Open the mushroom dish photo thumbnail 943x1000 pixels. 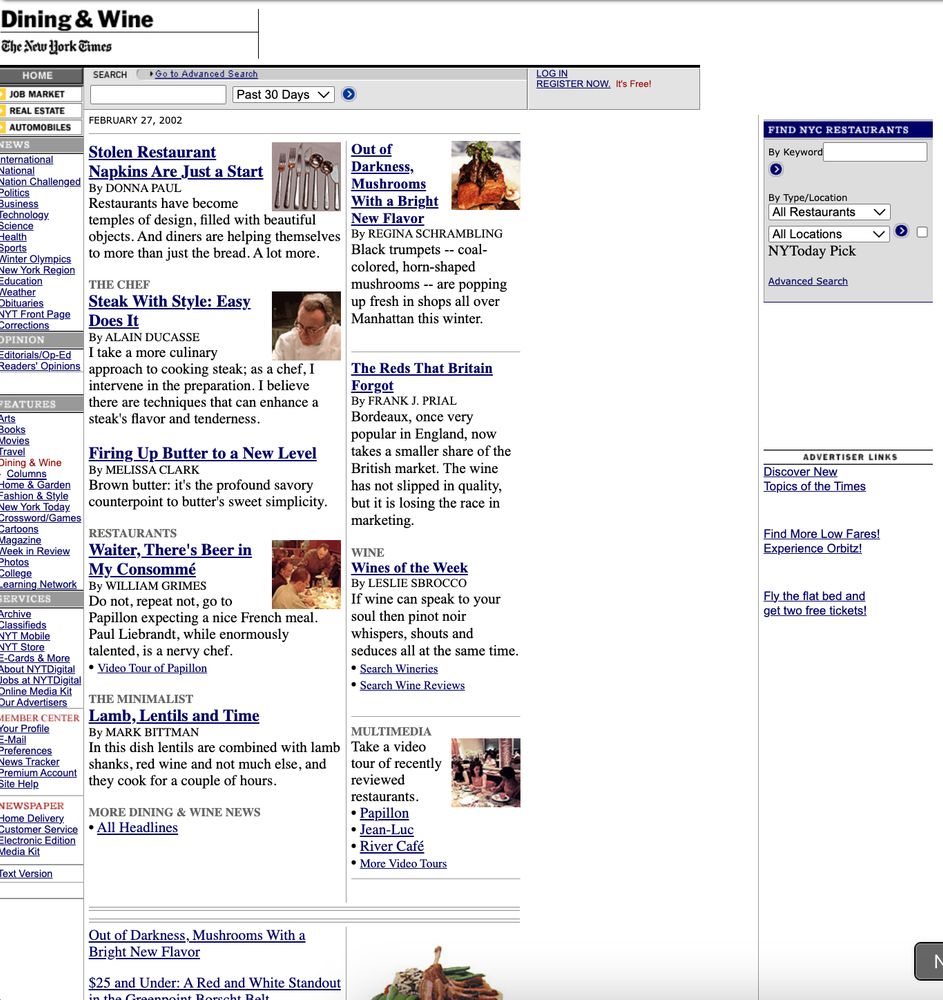486,175
